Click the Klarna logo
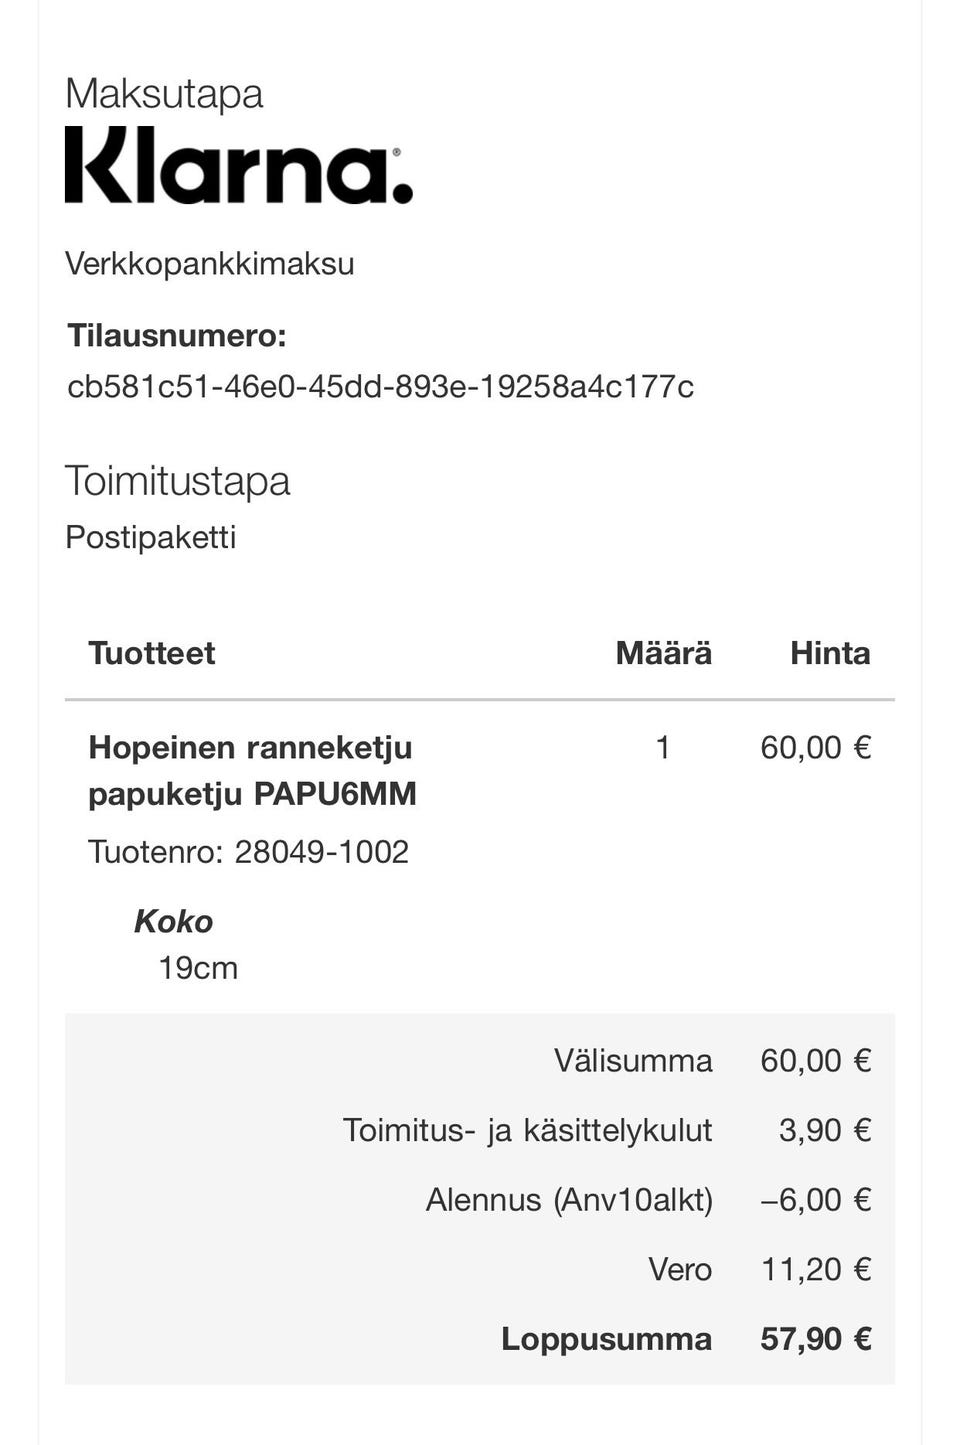Viewport: 960px width, 1445px height. pyautogui.click(x=238, y=166)
